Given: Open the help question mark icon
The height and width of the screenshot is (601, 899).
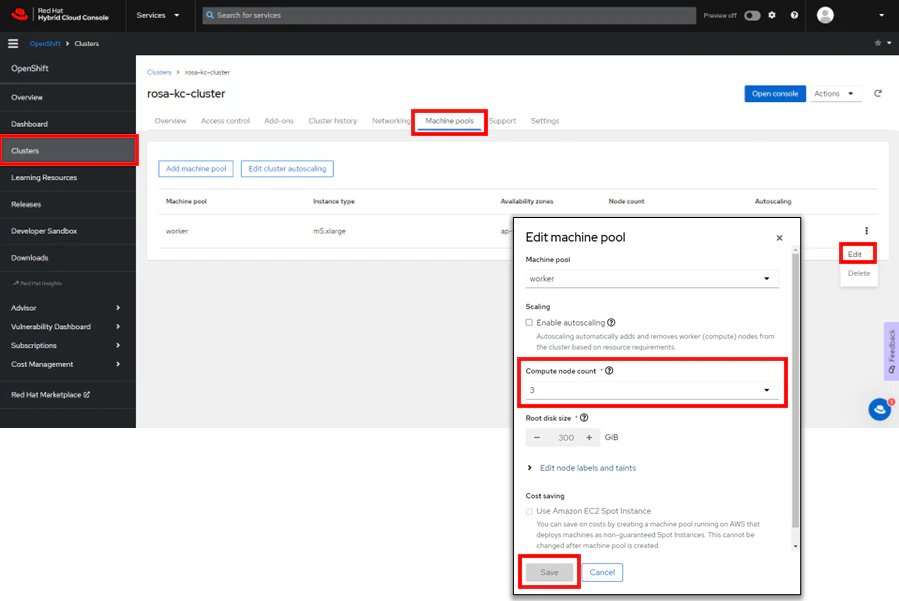Looking at the screenshot, I should (x=794, y=15).
